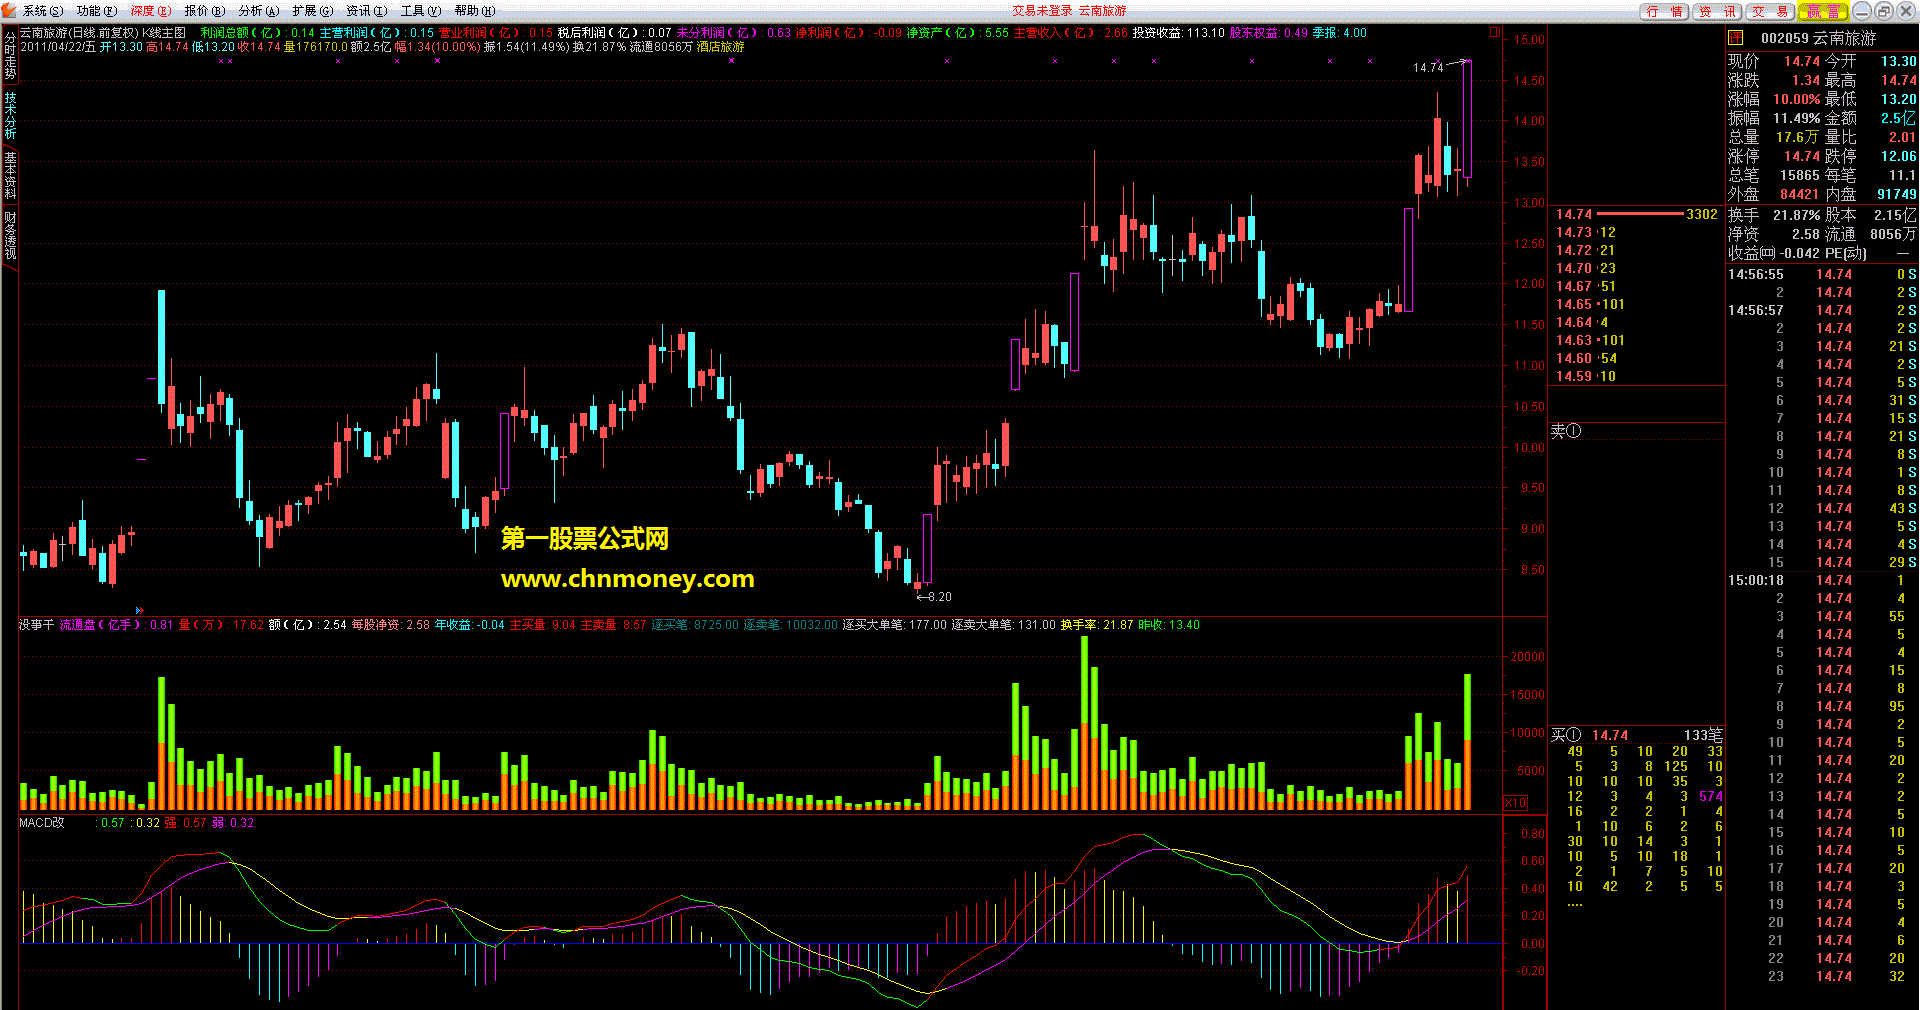This screenshot has width=1920, height=1010.
Task: Click the purple 574 order quantity
Action: 1710,796
